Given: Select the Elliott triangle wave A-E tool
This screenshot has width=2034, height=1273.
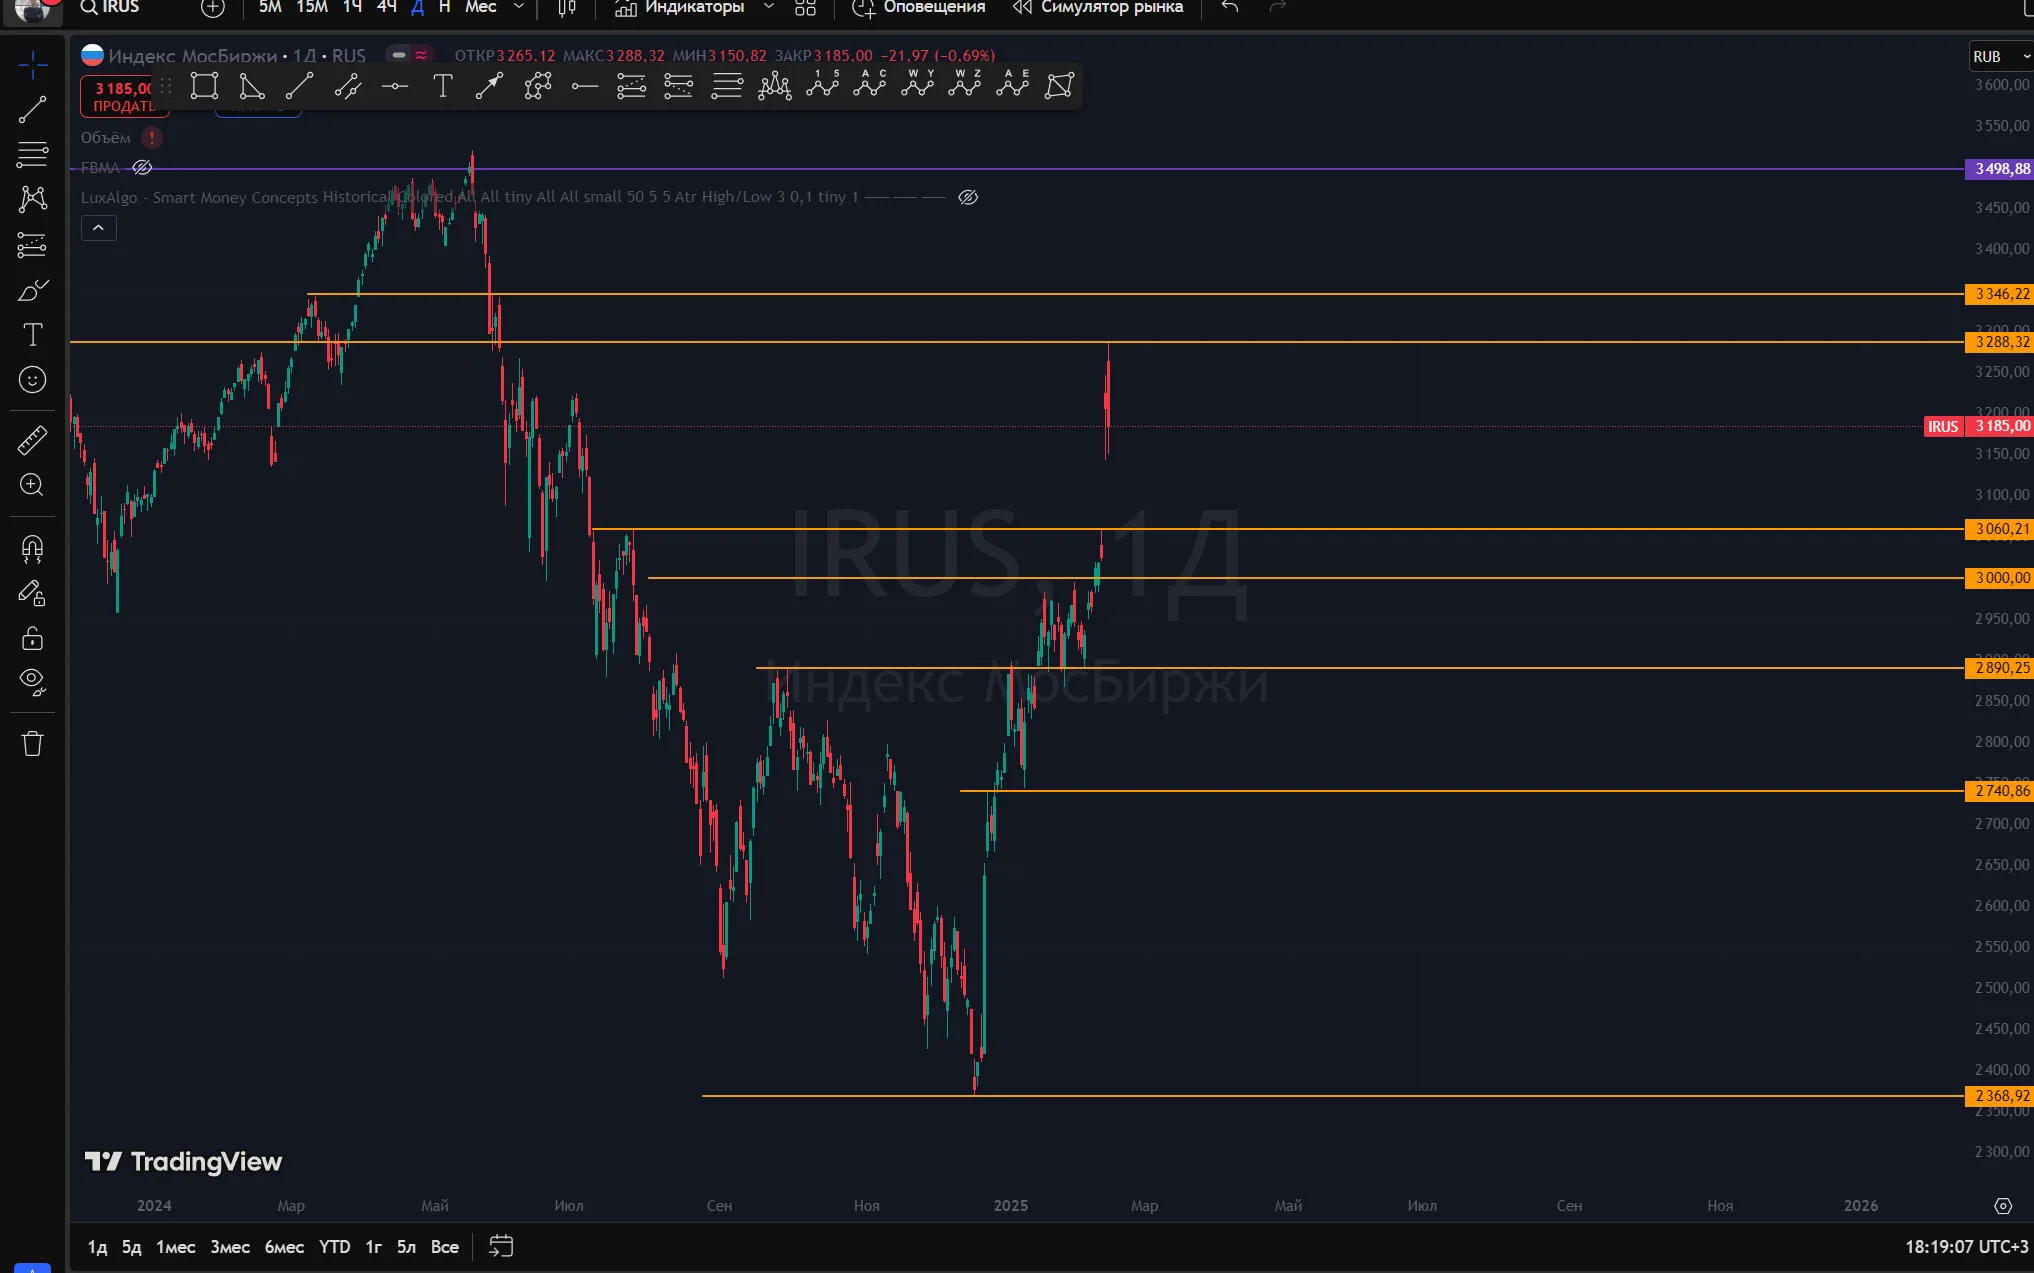Looking at the screenshot, I should (1012, 86).
